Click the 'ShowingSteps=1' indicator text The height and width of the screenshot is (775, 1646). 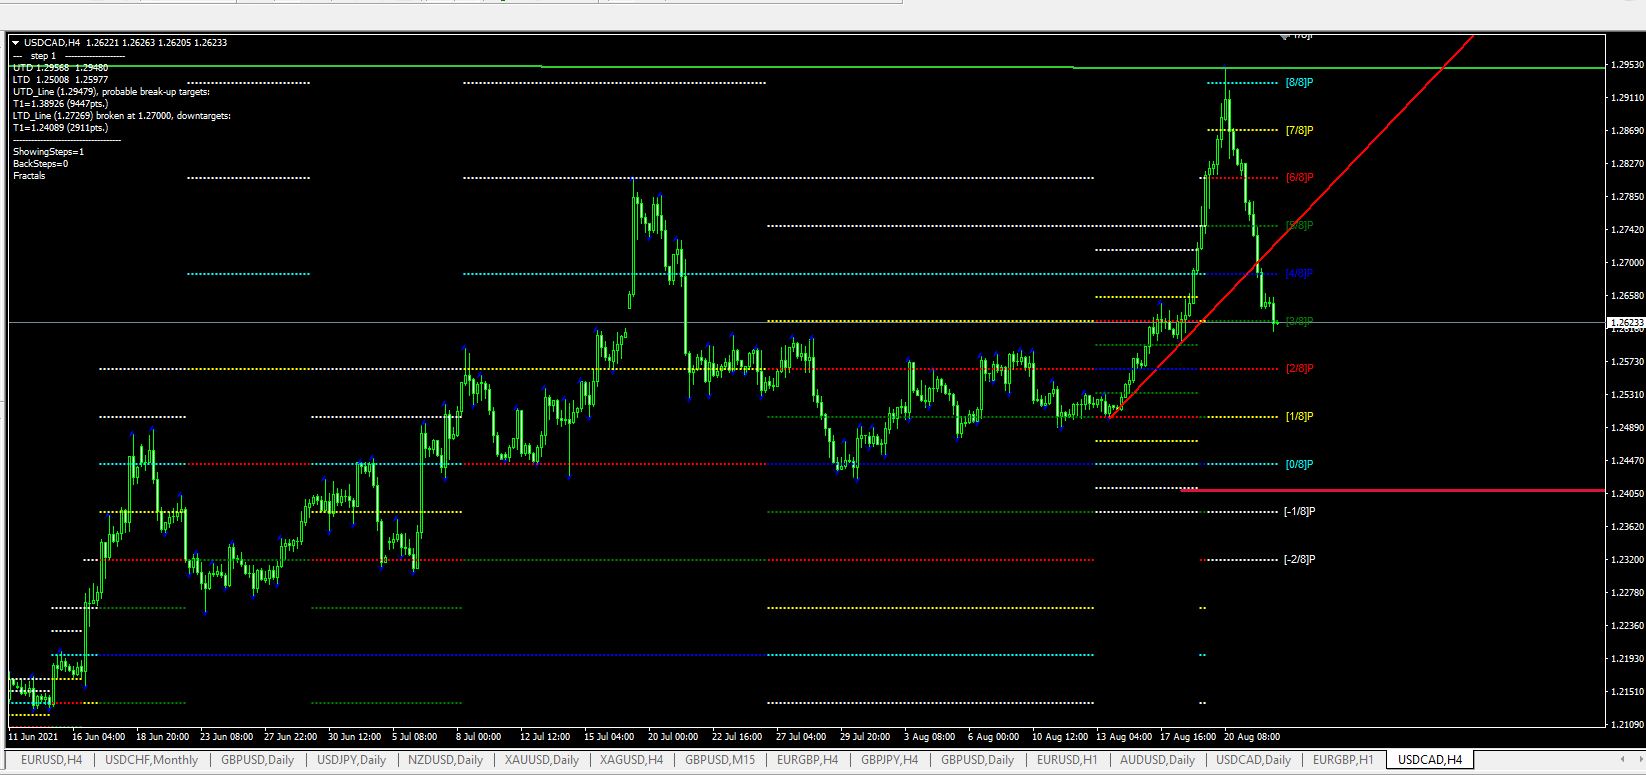pos(49,152)
